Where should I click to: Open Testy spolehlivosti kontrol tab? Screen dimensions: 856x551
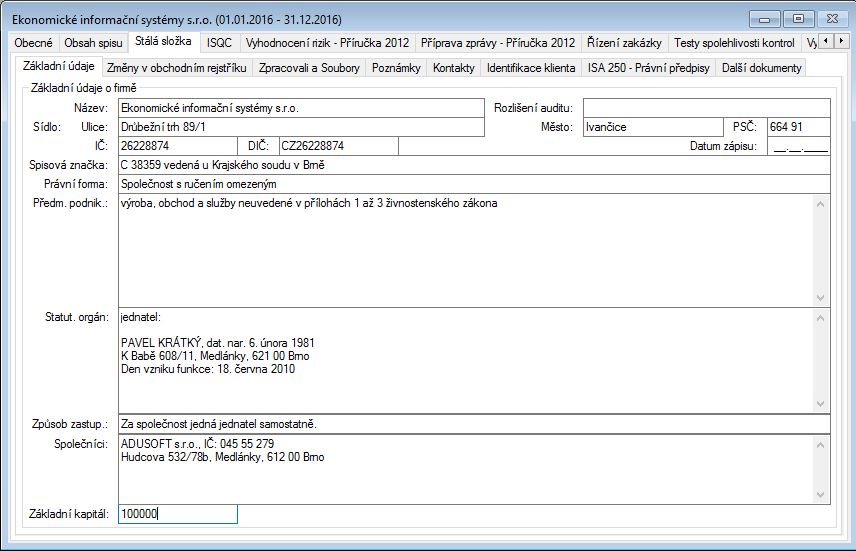(734, 43)
